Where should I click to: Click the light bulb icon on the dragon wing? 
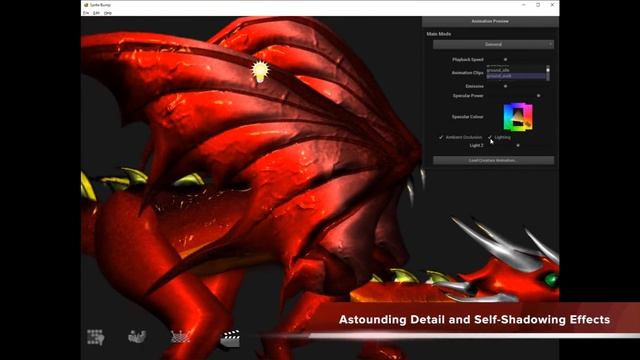(x=260, y=71)
